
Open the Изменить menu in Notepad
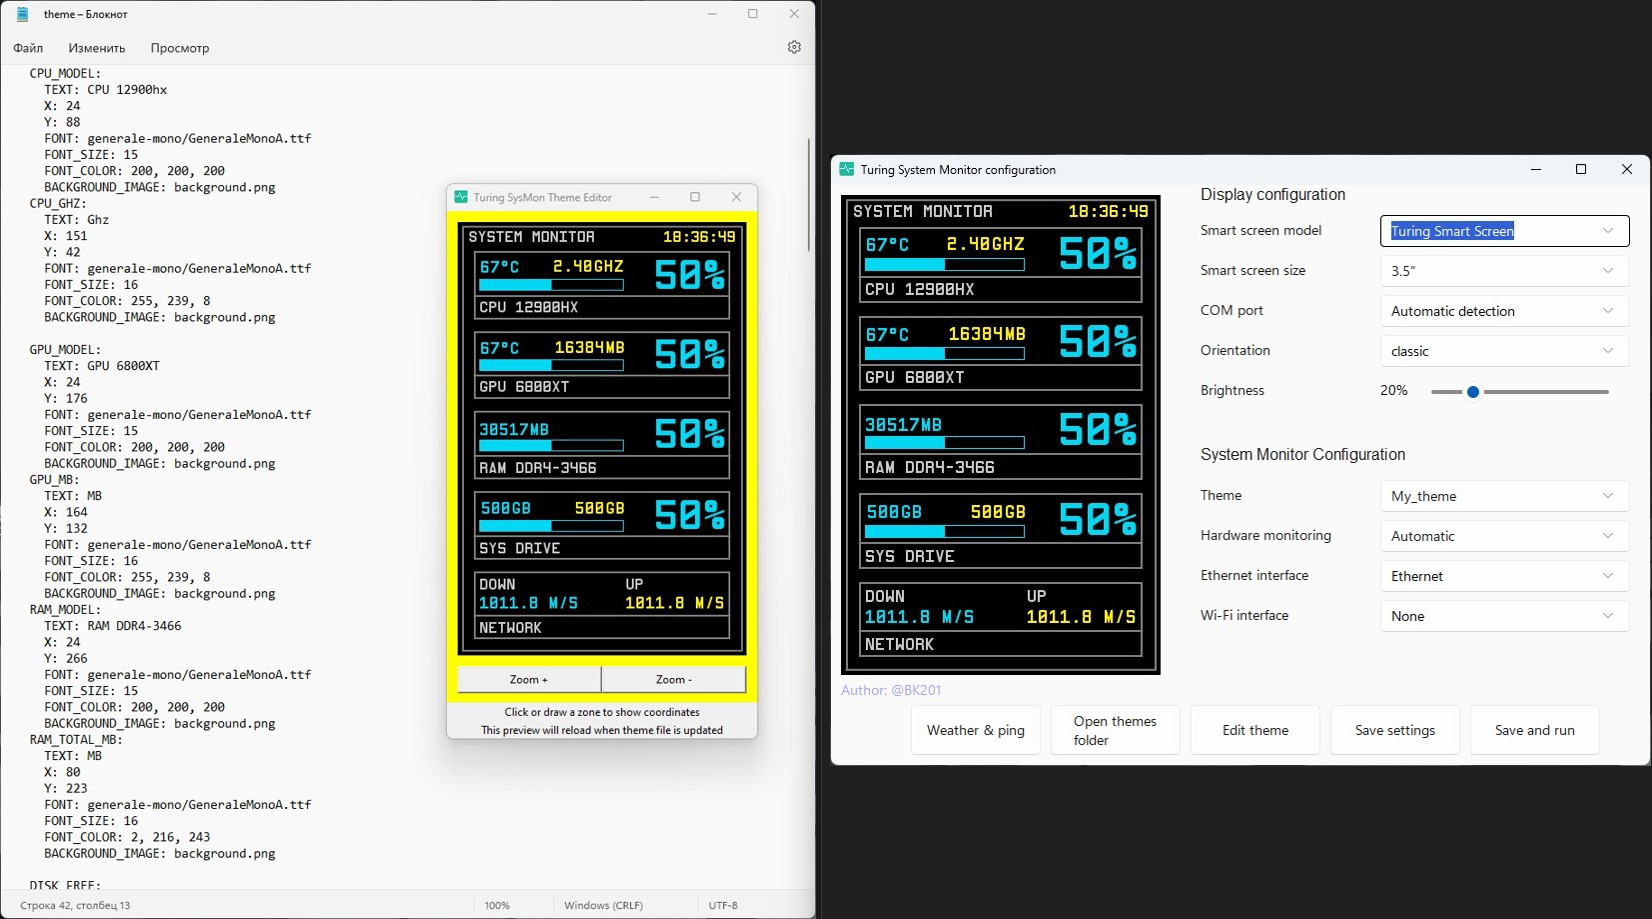97,48
